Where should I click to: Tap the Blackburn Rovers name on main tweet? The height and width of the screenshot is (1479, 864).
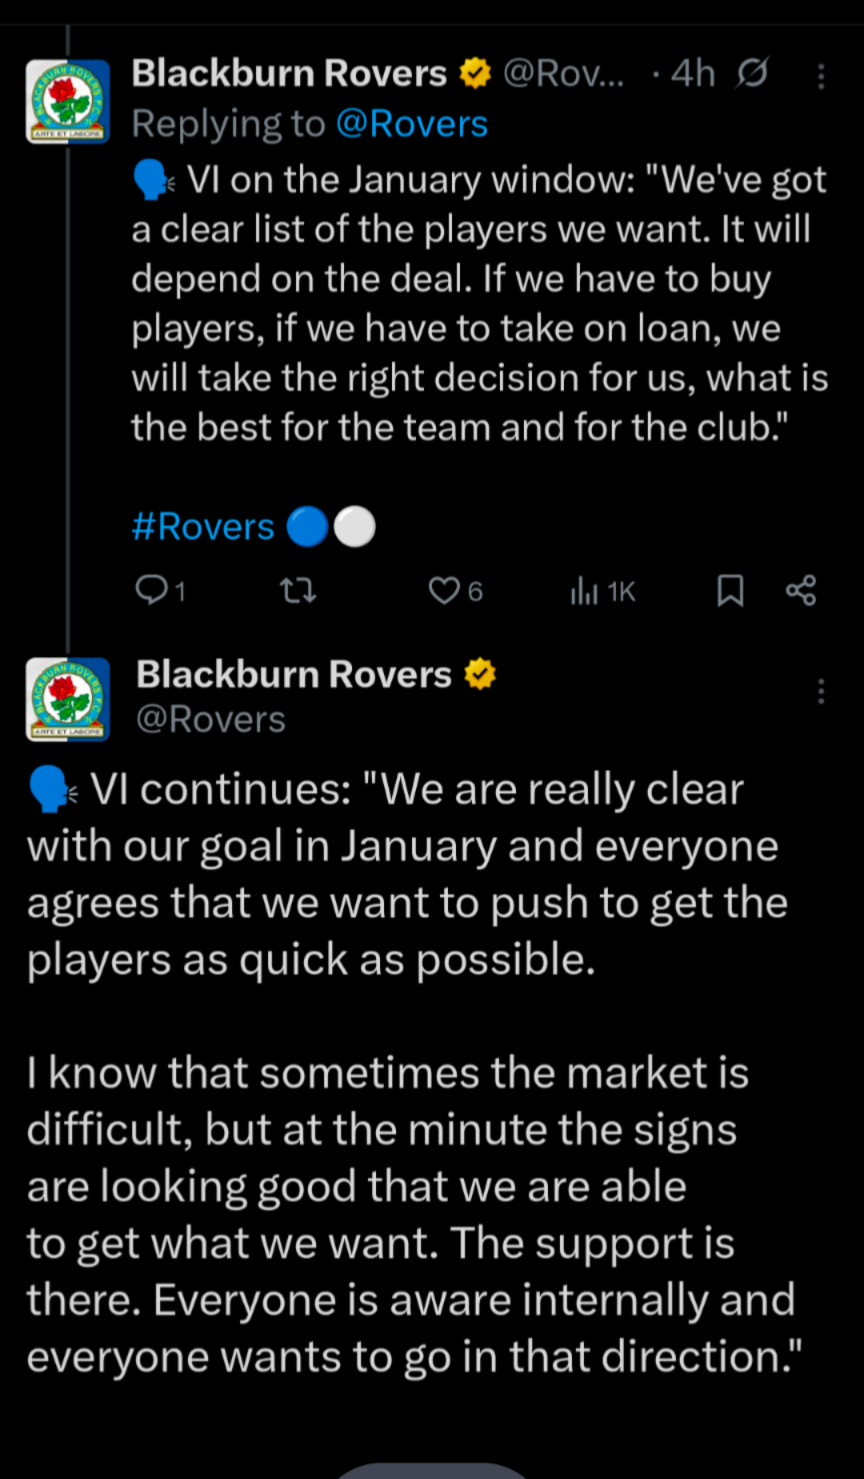pos(293,675)
